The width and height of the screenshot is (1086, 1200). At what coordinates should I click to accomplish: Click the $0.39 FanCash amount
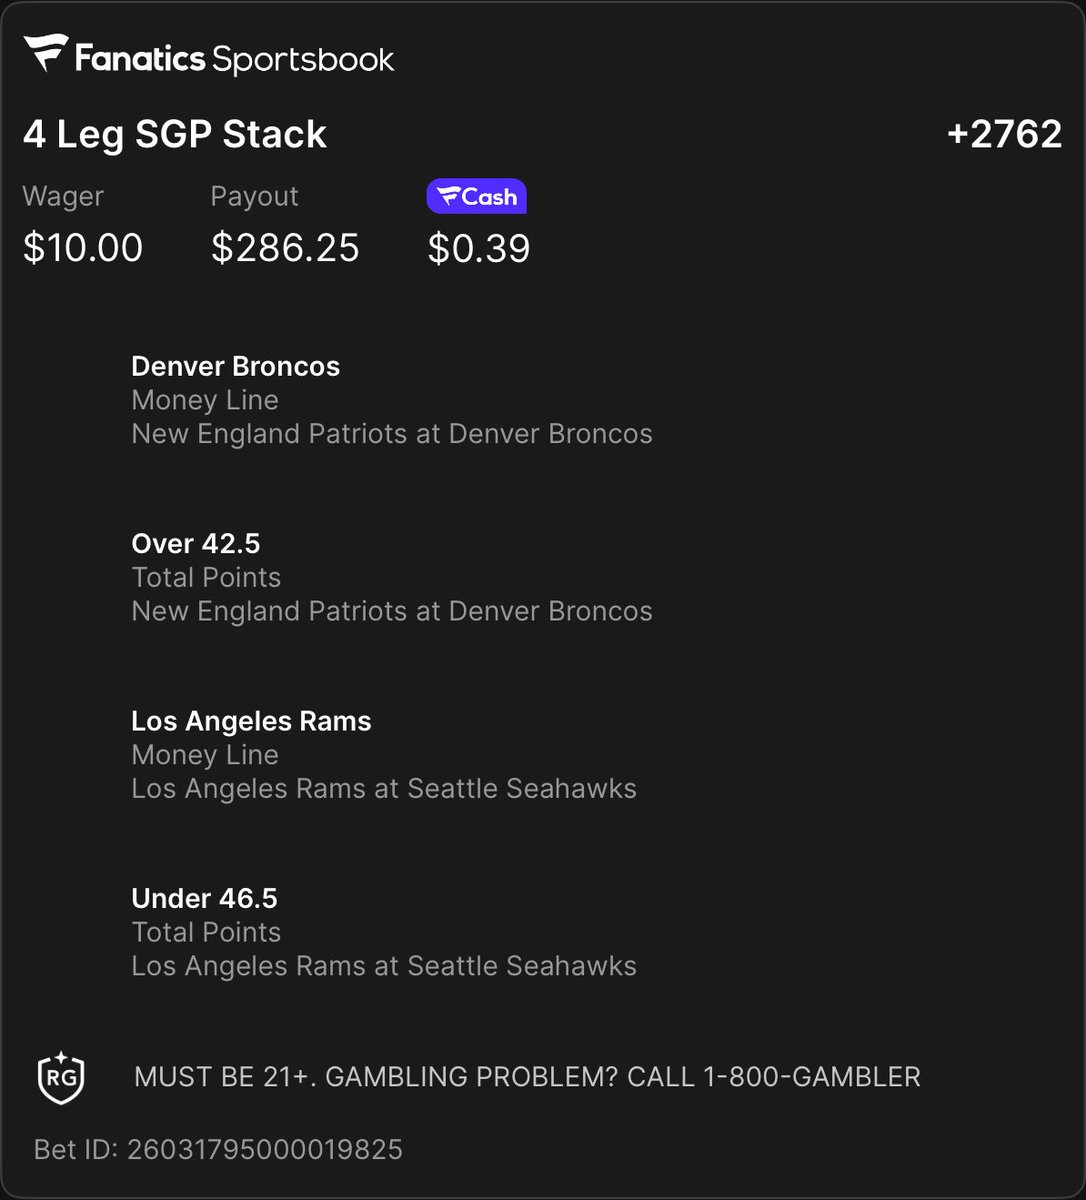(479, 248)
